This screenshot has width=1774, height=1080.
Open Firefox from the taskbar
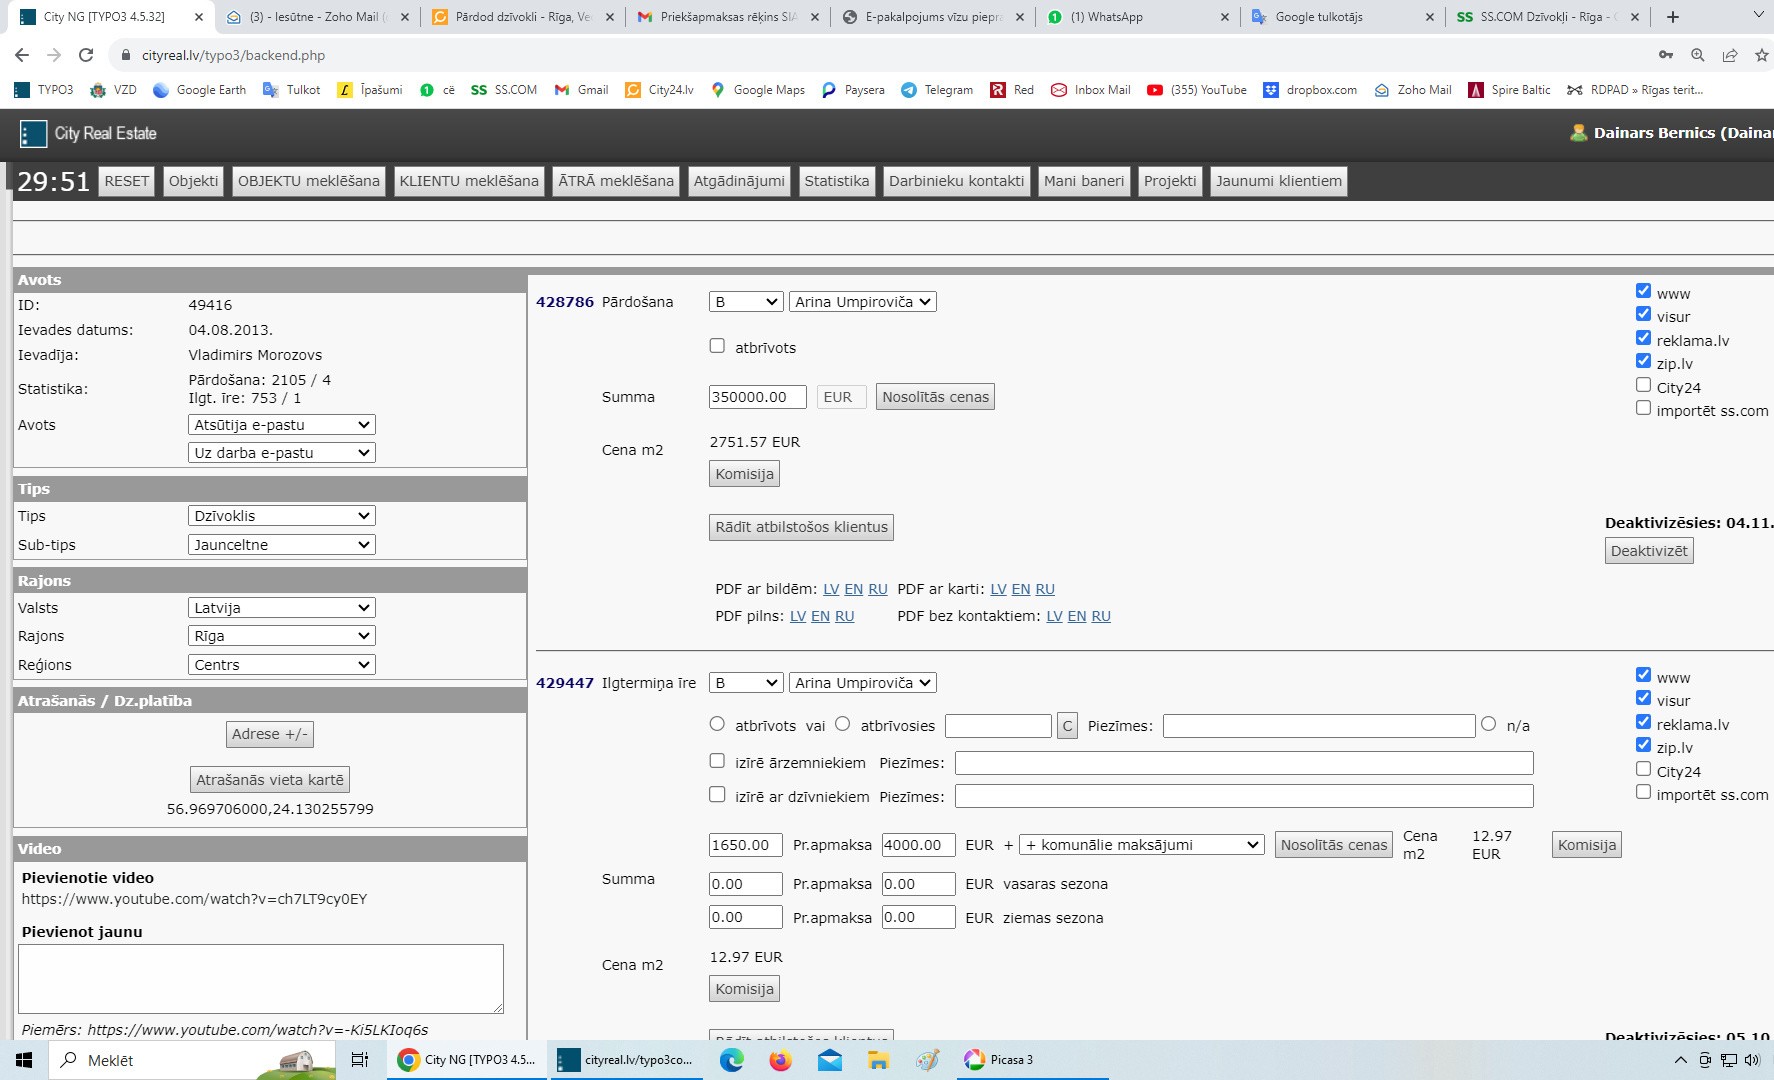780,1060
